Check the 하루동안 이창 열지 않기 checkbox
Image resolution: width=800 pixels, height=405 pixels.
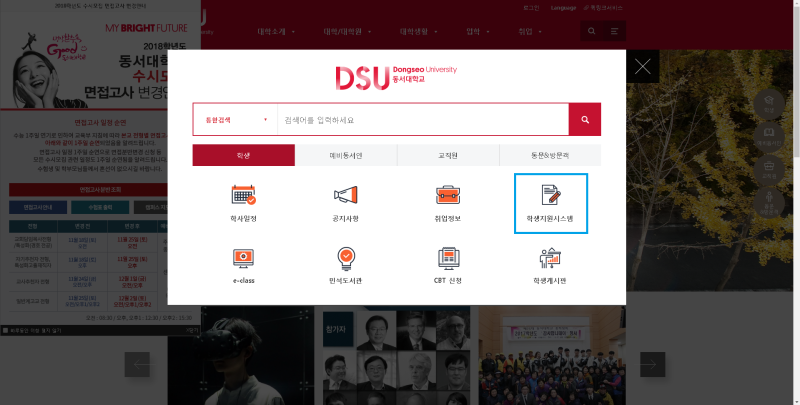tap(5, 331)
